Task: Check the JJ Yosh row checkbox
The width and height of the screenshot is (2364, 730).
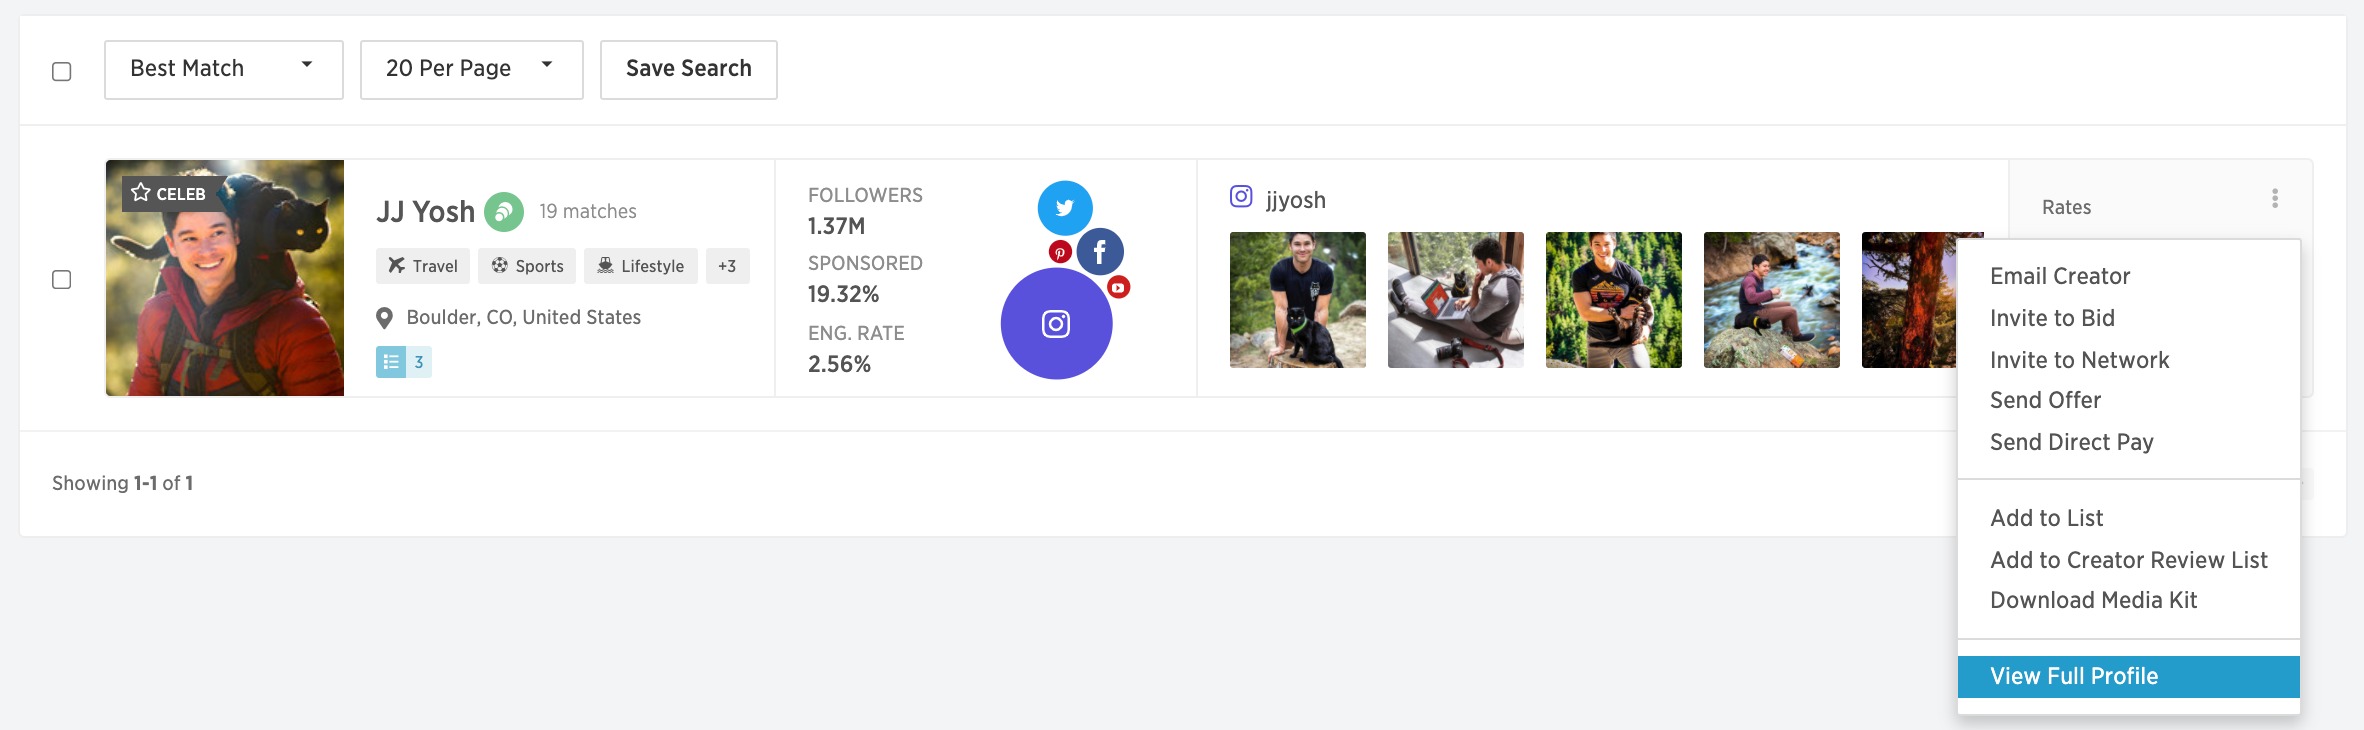Action: tap(62, 279)
